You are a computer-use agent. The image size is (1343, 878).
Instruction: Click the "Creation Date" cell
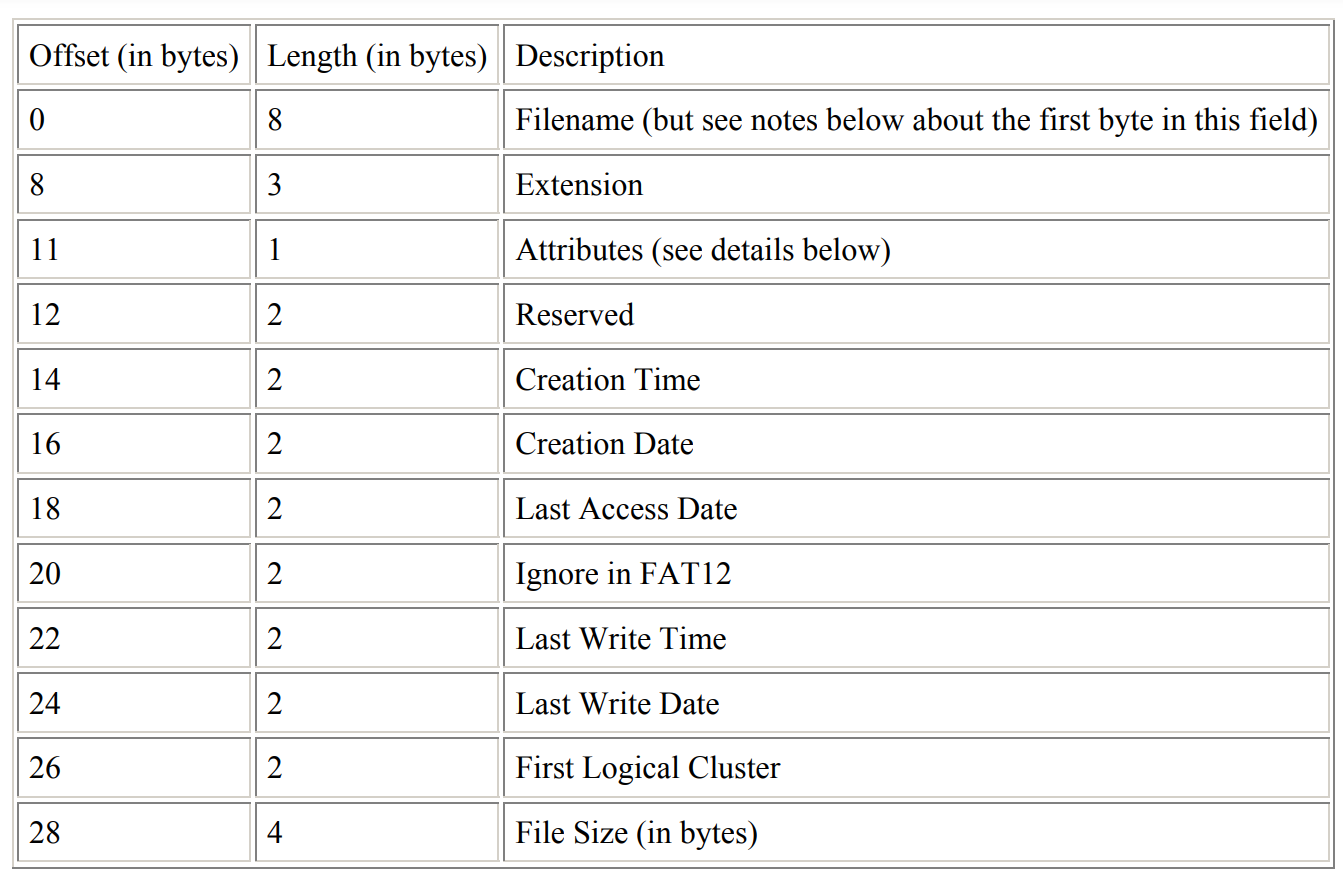pyautogui.click(x=604, y=444)
